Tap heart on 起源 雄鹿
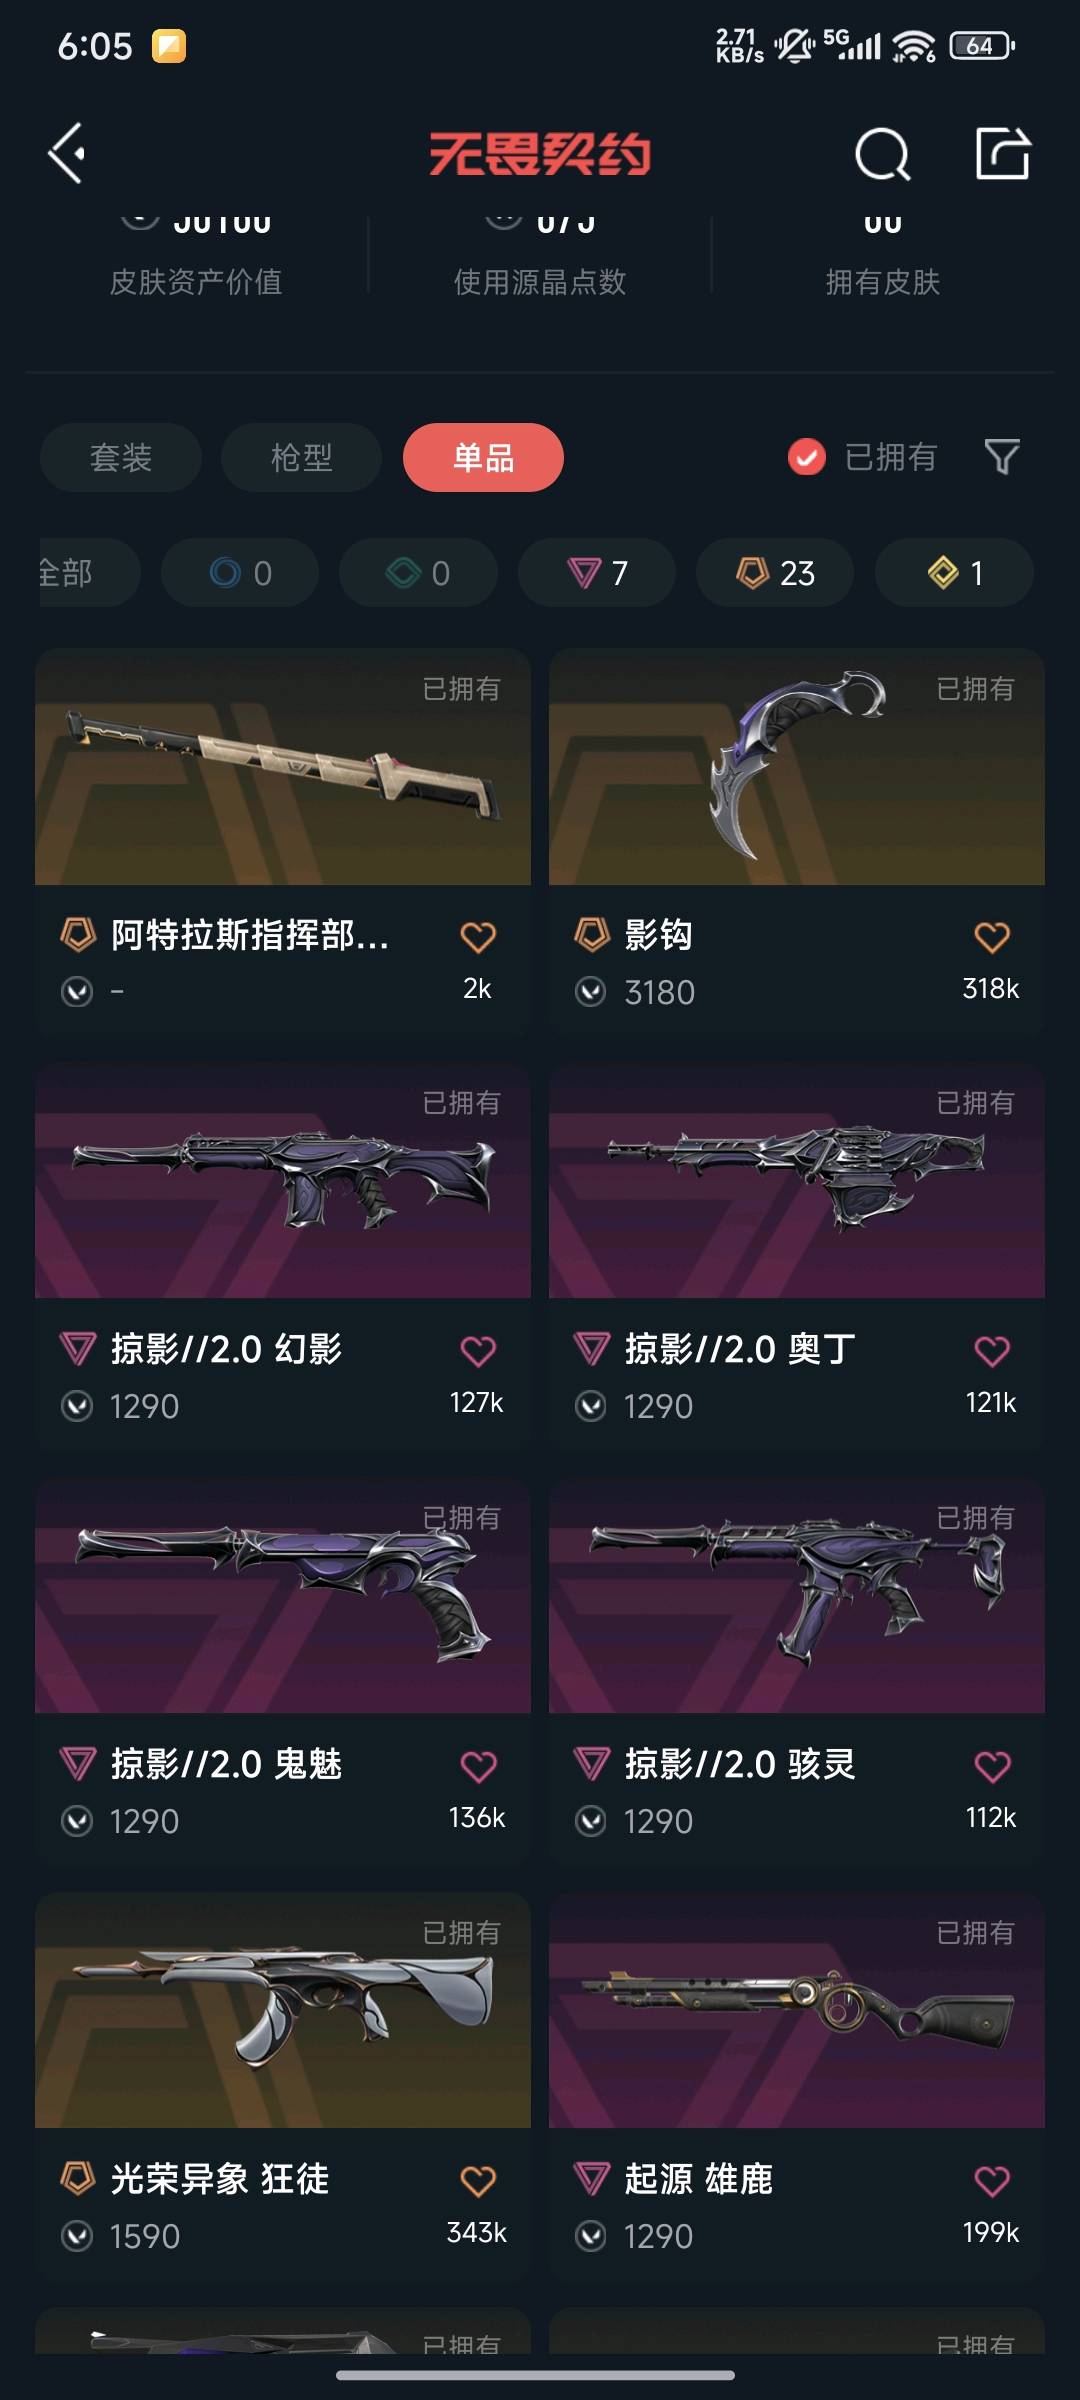Viewport: 1080px width, 2400px height. (992, 2180)
